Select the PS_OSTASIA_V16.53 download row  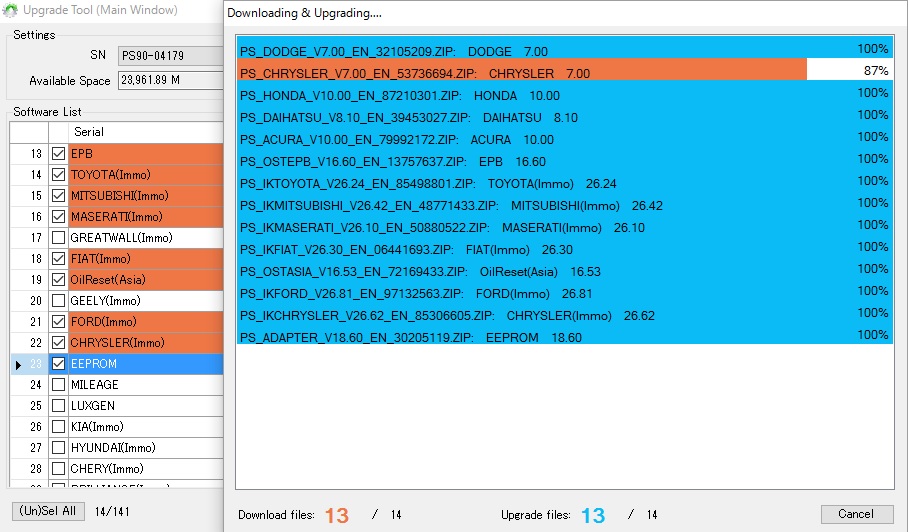(565, 267)
